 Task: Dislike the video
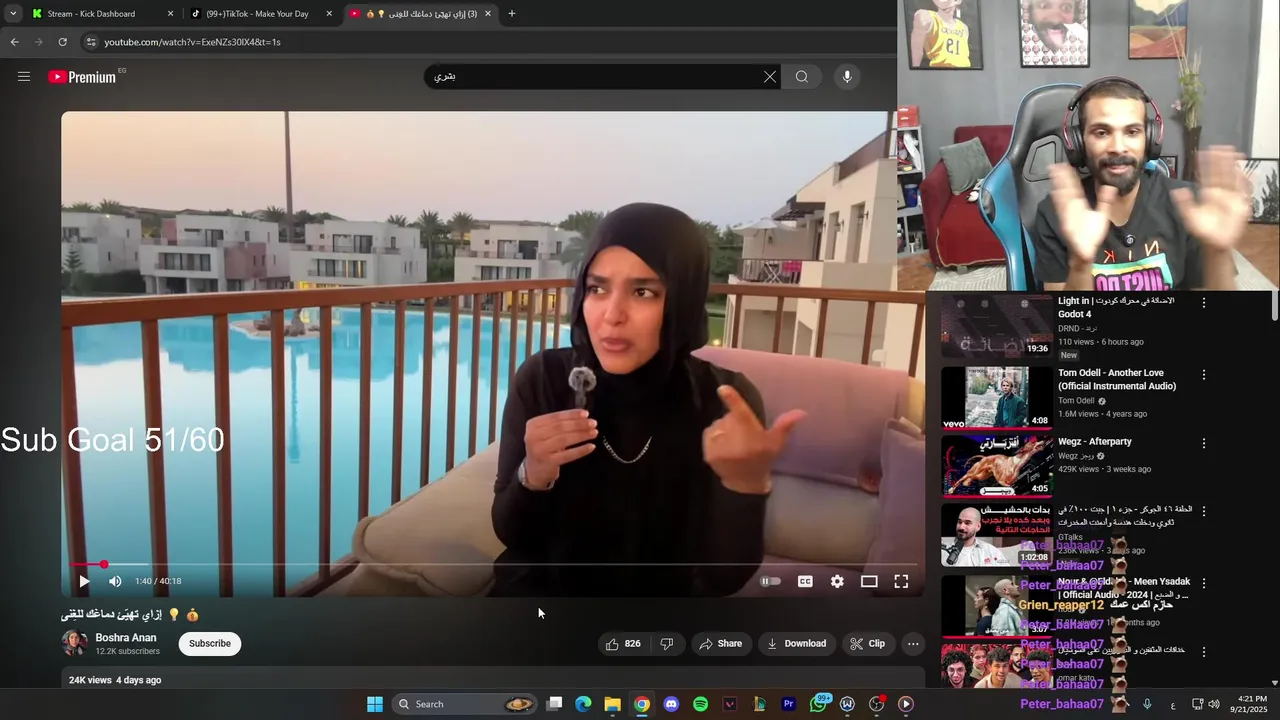(667, 644)
